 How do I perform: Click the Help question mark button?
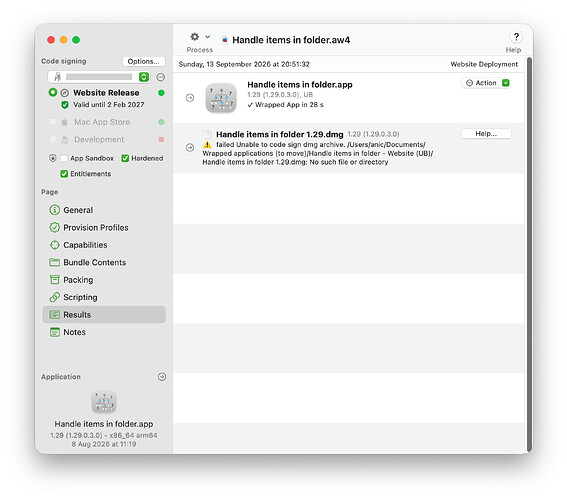click(516, 37)
